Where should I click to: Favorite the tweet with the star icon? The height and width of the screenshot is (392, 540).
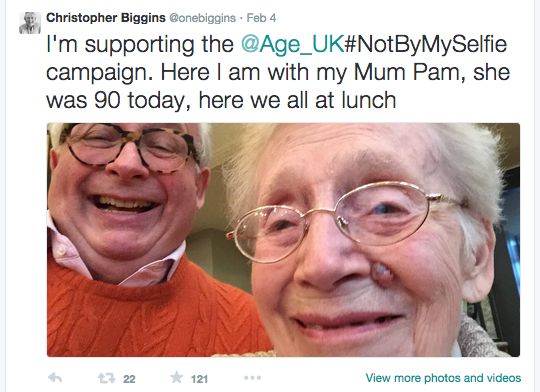(177, 377)
